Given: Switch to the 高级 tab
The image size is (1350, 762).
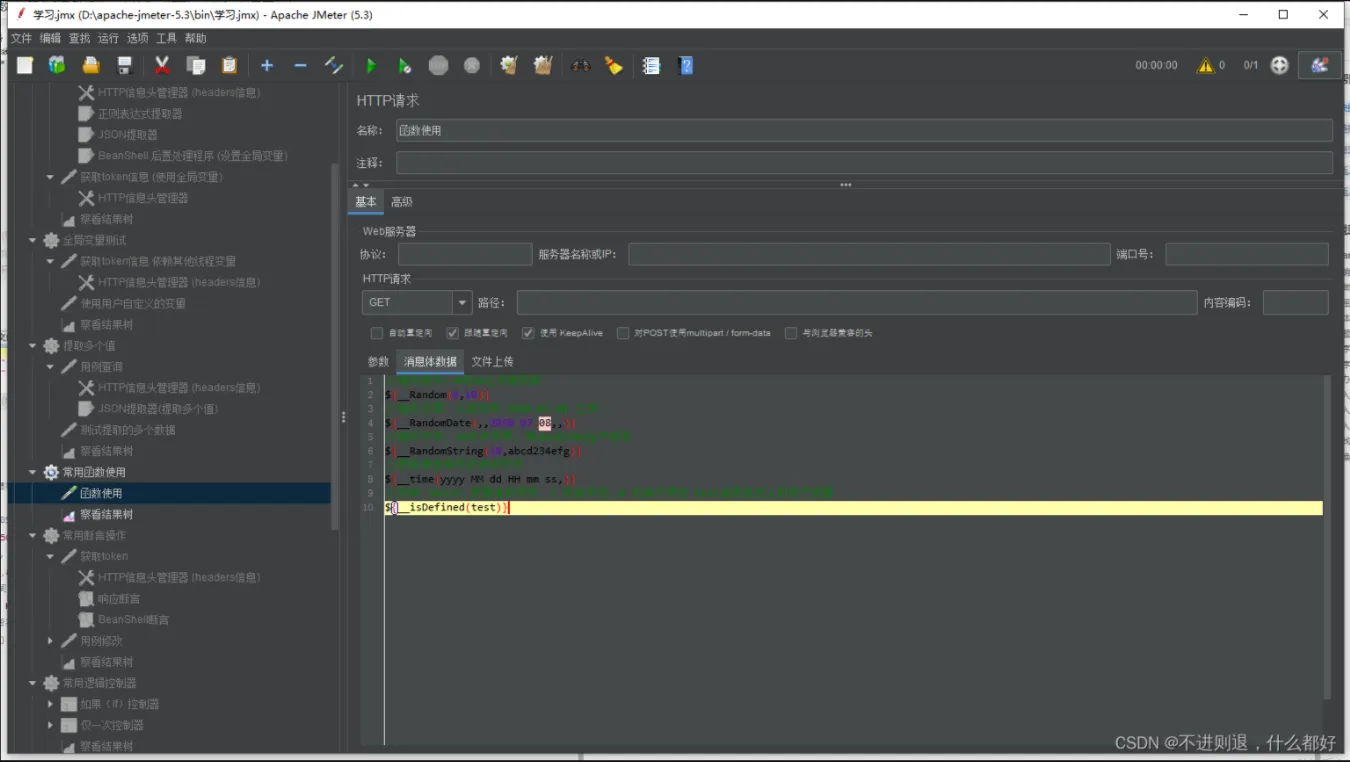Looking at the screenshot, I should tap(401, 202).
